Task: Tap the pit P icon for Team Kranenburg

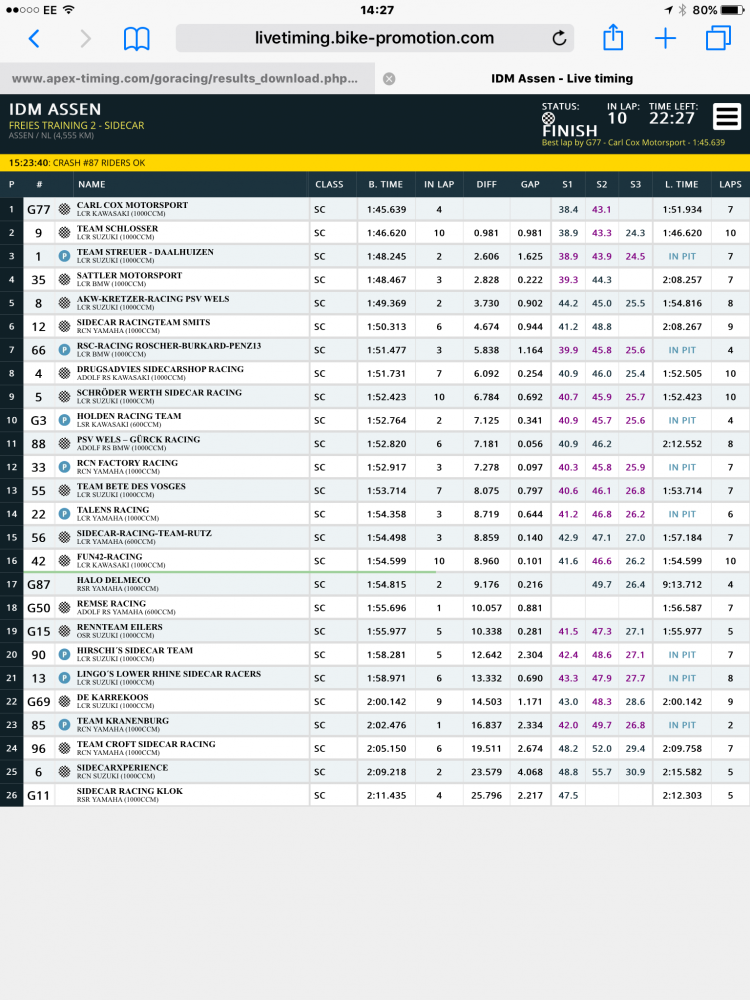Action: 64,725
